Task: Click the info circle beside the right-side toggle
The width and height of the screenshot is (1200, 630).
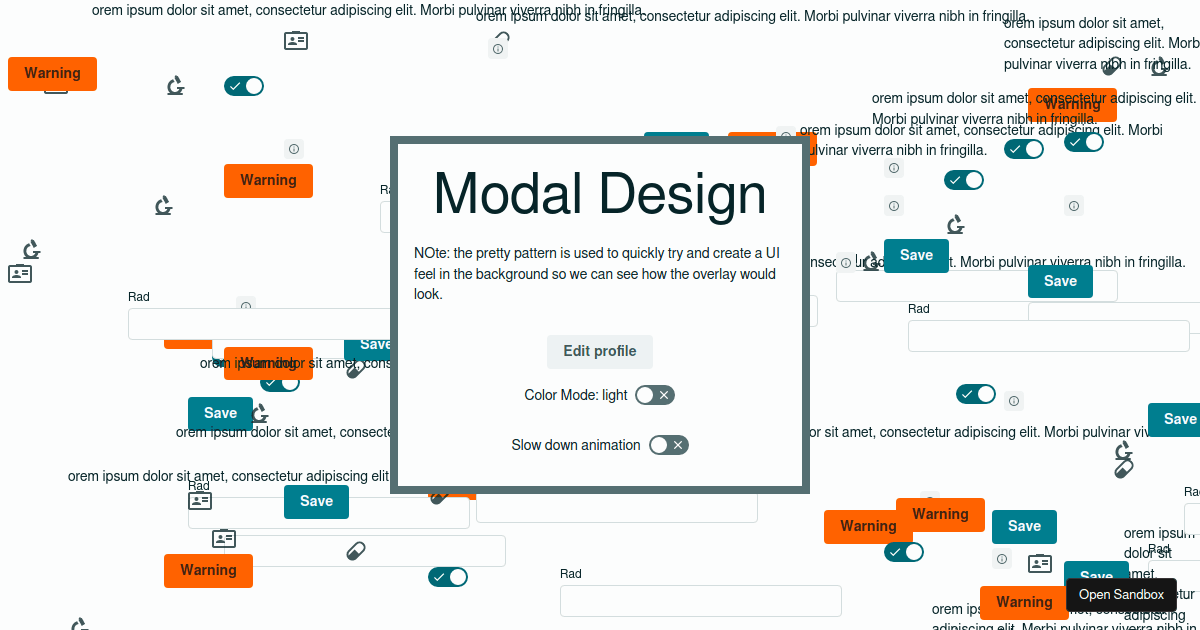Action: (x=1014, y=400)
